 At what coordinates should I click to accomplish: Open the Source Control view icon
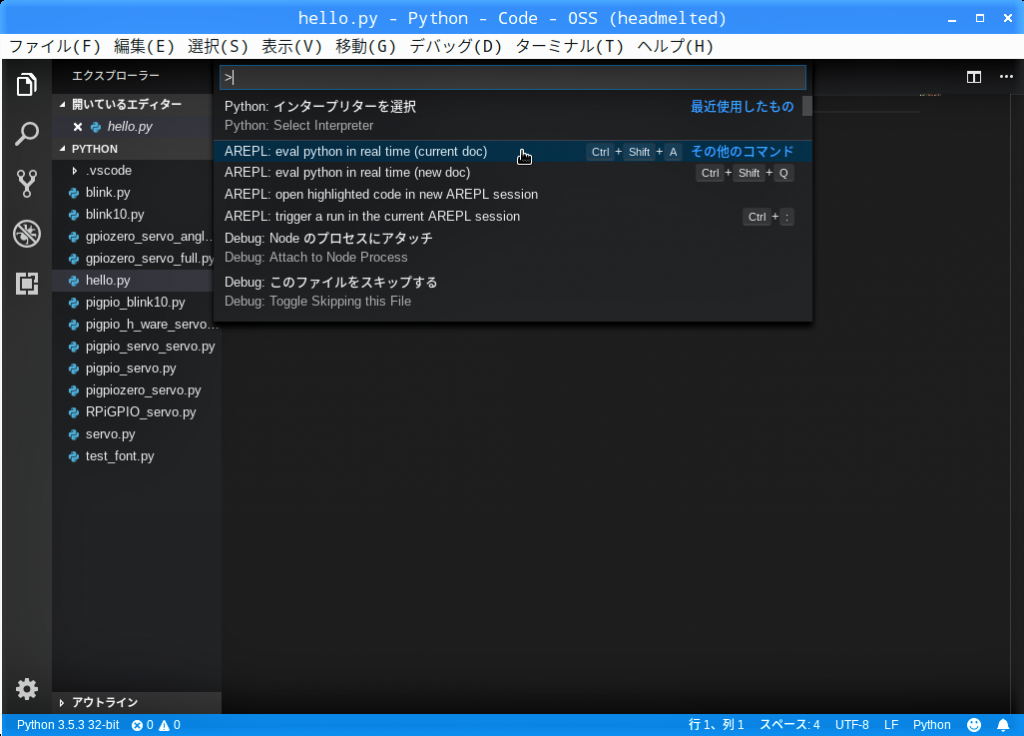[27, 183]
